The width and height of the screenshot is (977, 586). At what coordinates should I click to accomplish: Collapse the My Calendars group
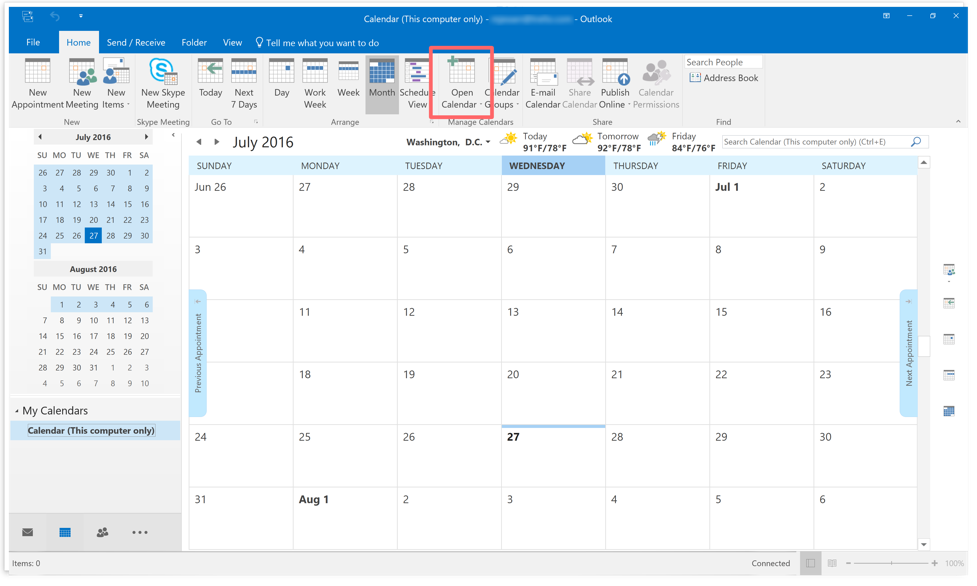tap(17, 411)
